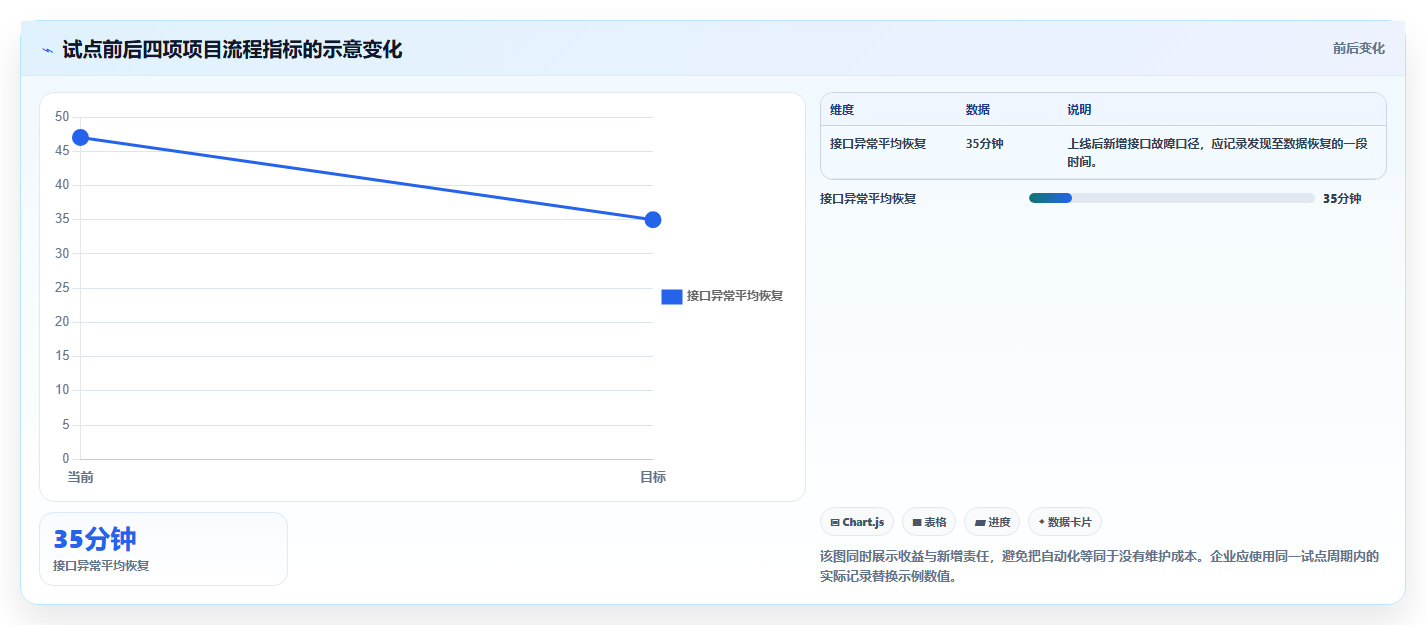Image resolution: width=1426 pixels, height=625 pixels.
Task: Click the 接口异常平均恢复 progress bar
Action: pyautogui.click(x=1171, y=198)
